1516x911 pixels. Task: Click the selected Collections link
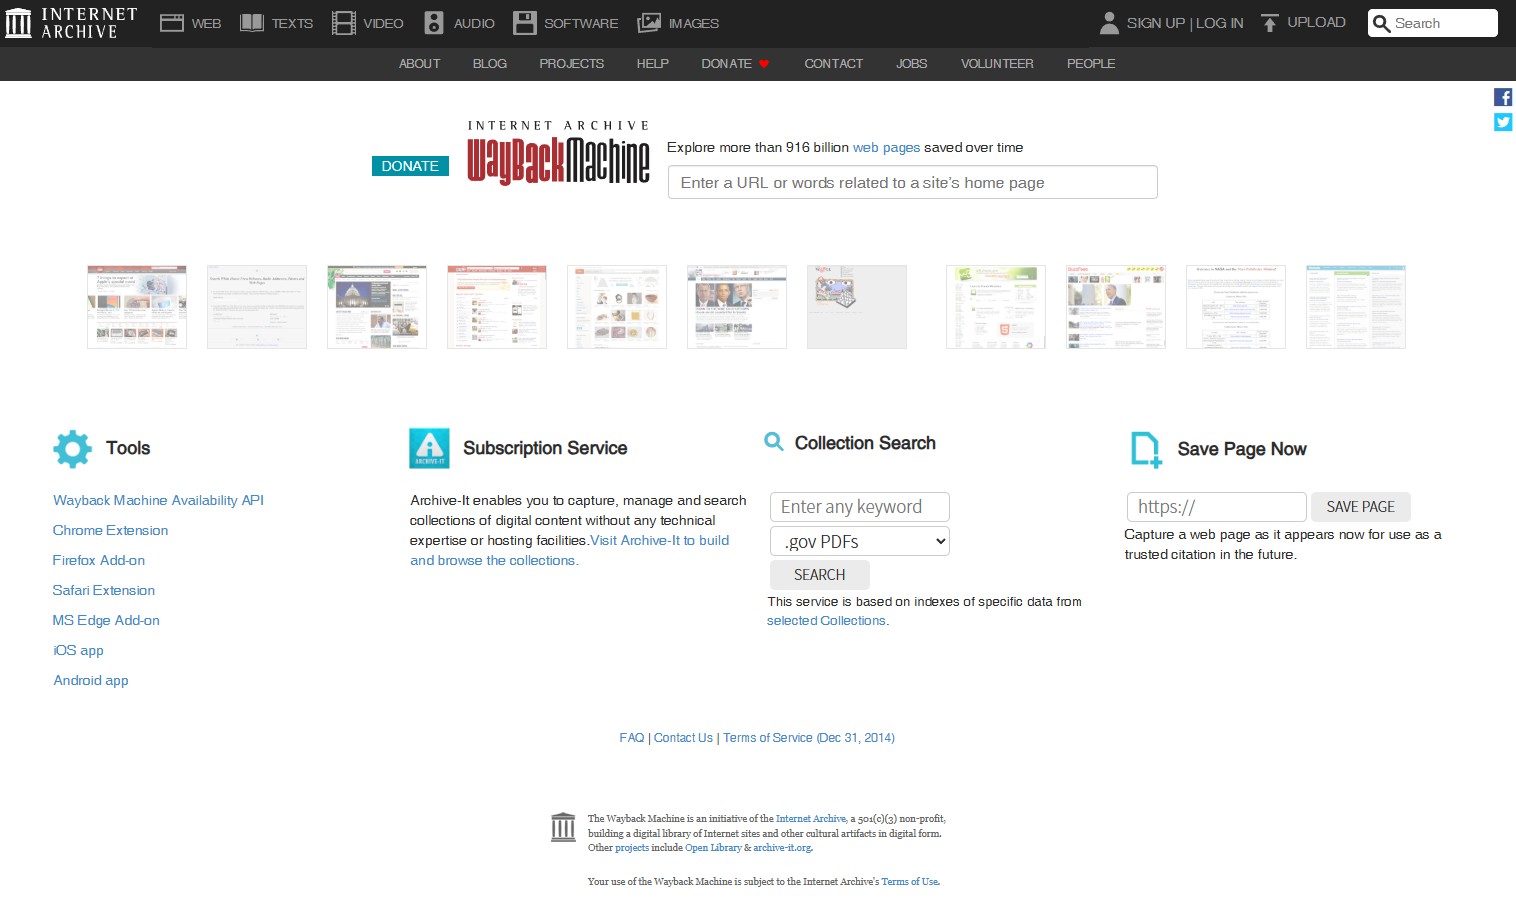[x=826, y=621]
